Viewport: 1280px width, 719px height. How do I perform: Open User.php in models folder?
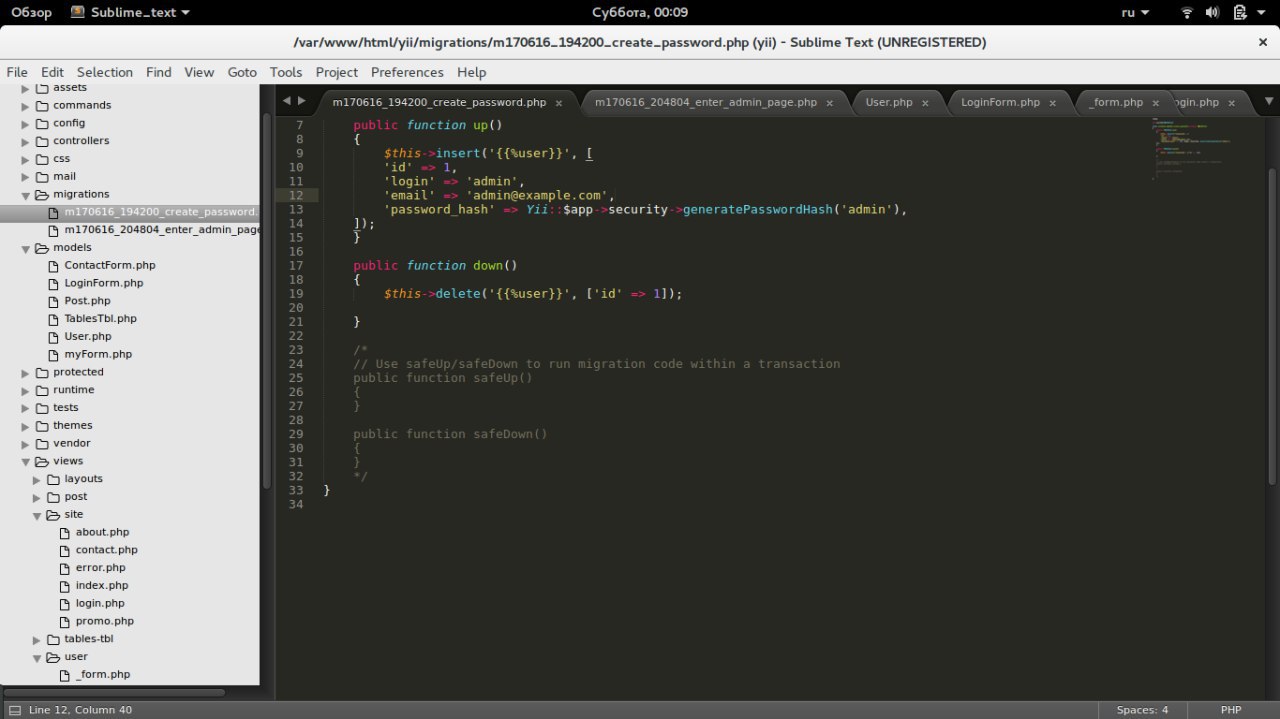coord(88,337)
